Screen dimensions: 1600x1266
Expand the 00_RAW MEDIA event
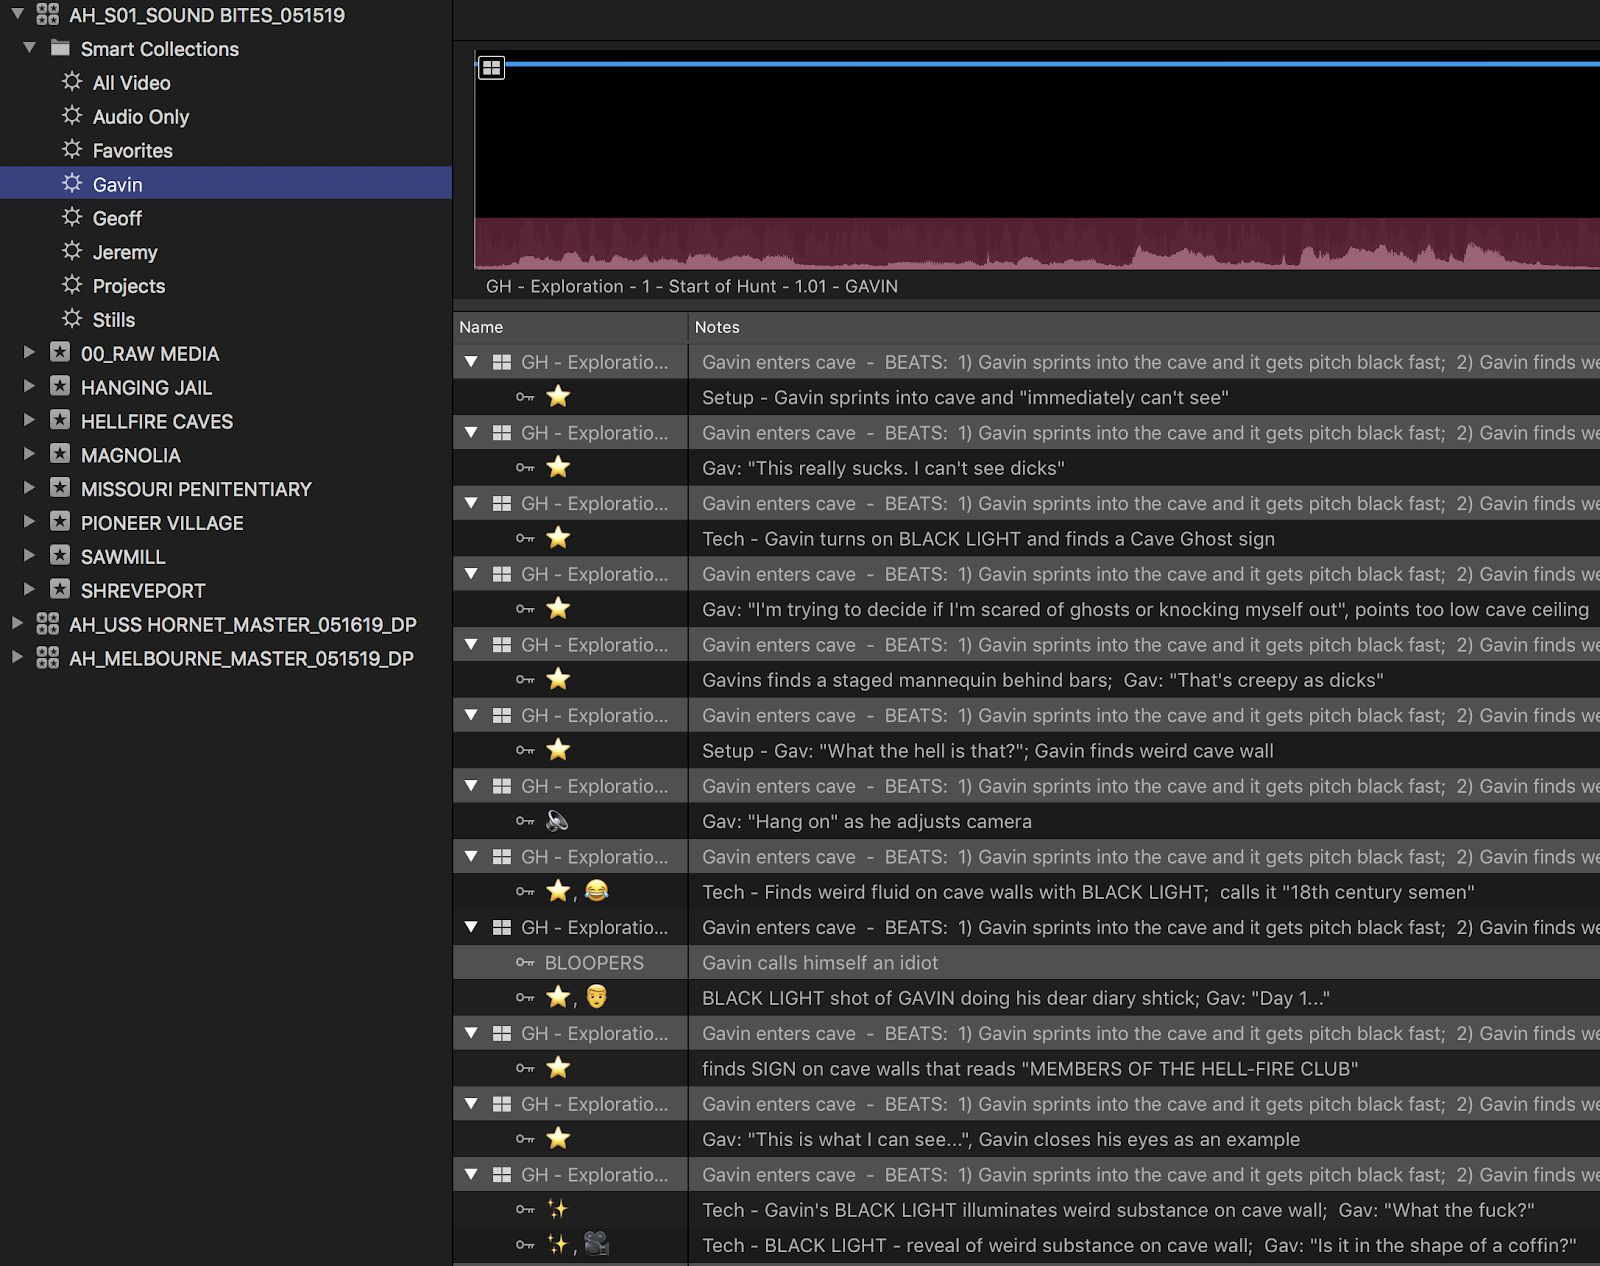coord(29,352)
